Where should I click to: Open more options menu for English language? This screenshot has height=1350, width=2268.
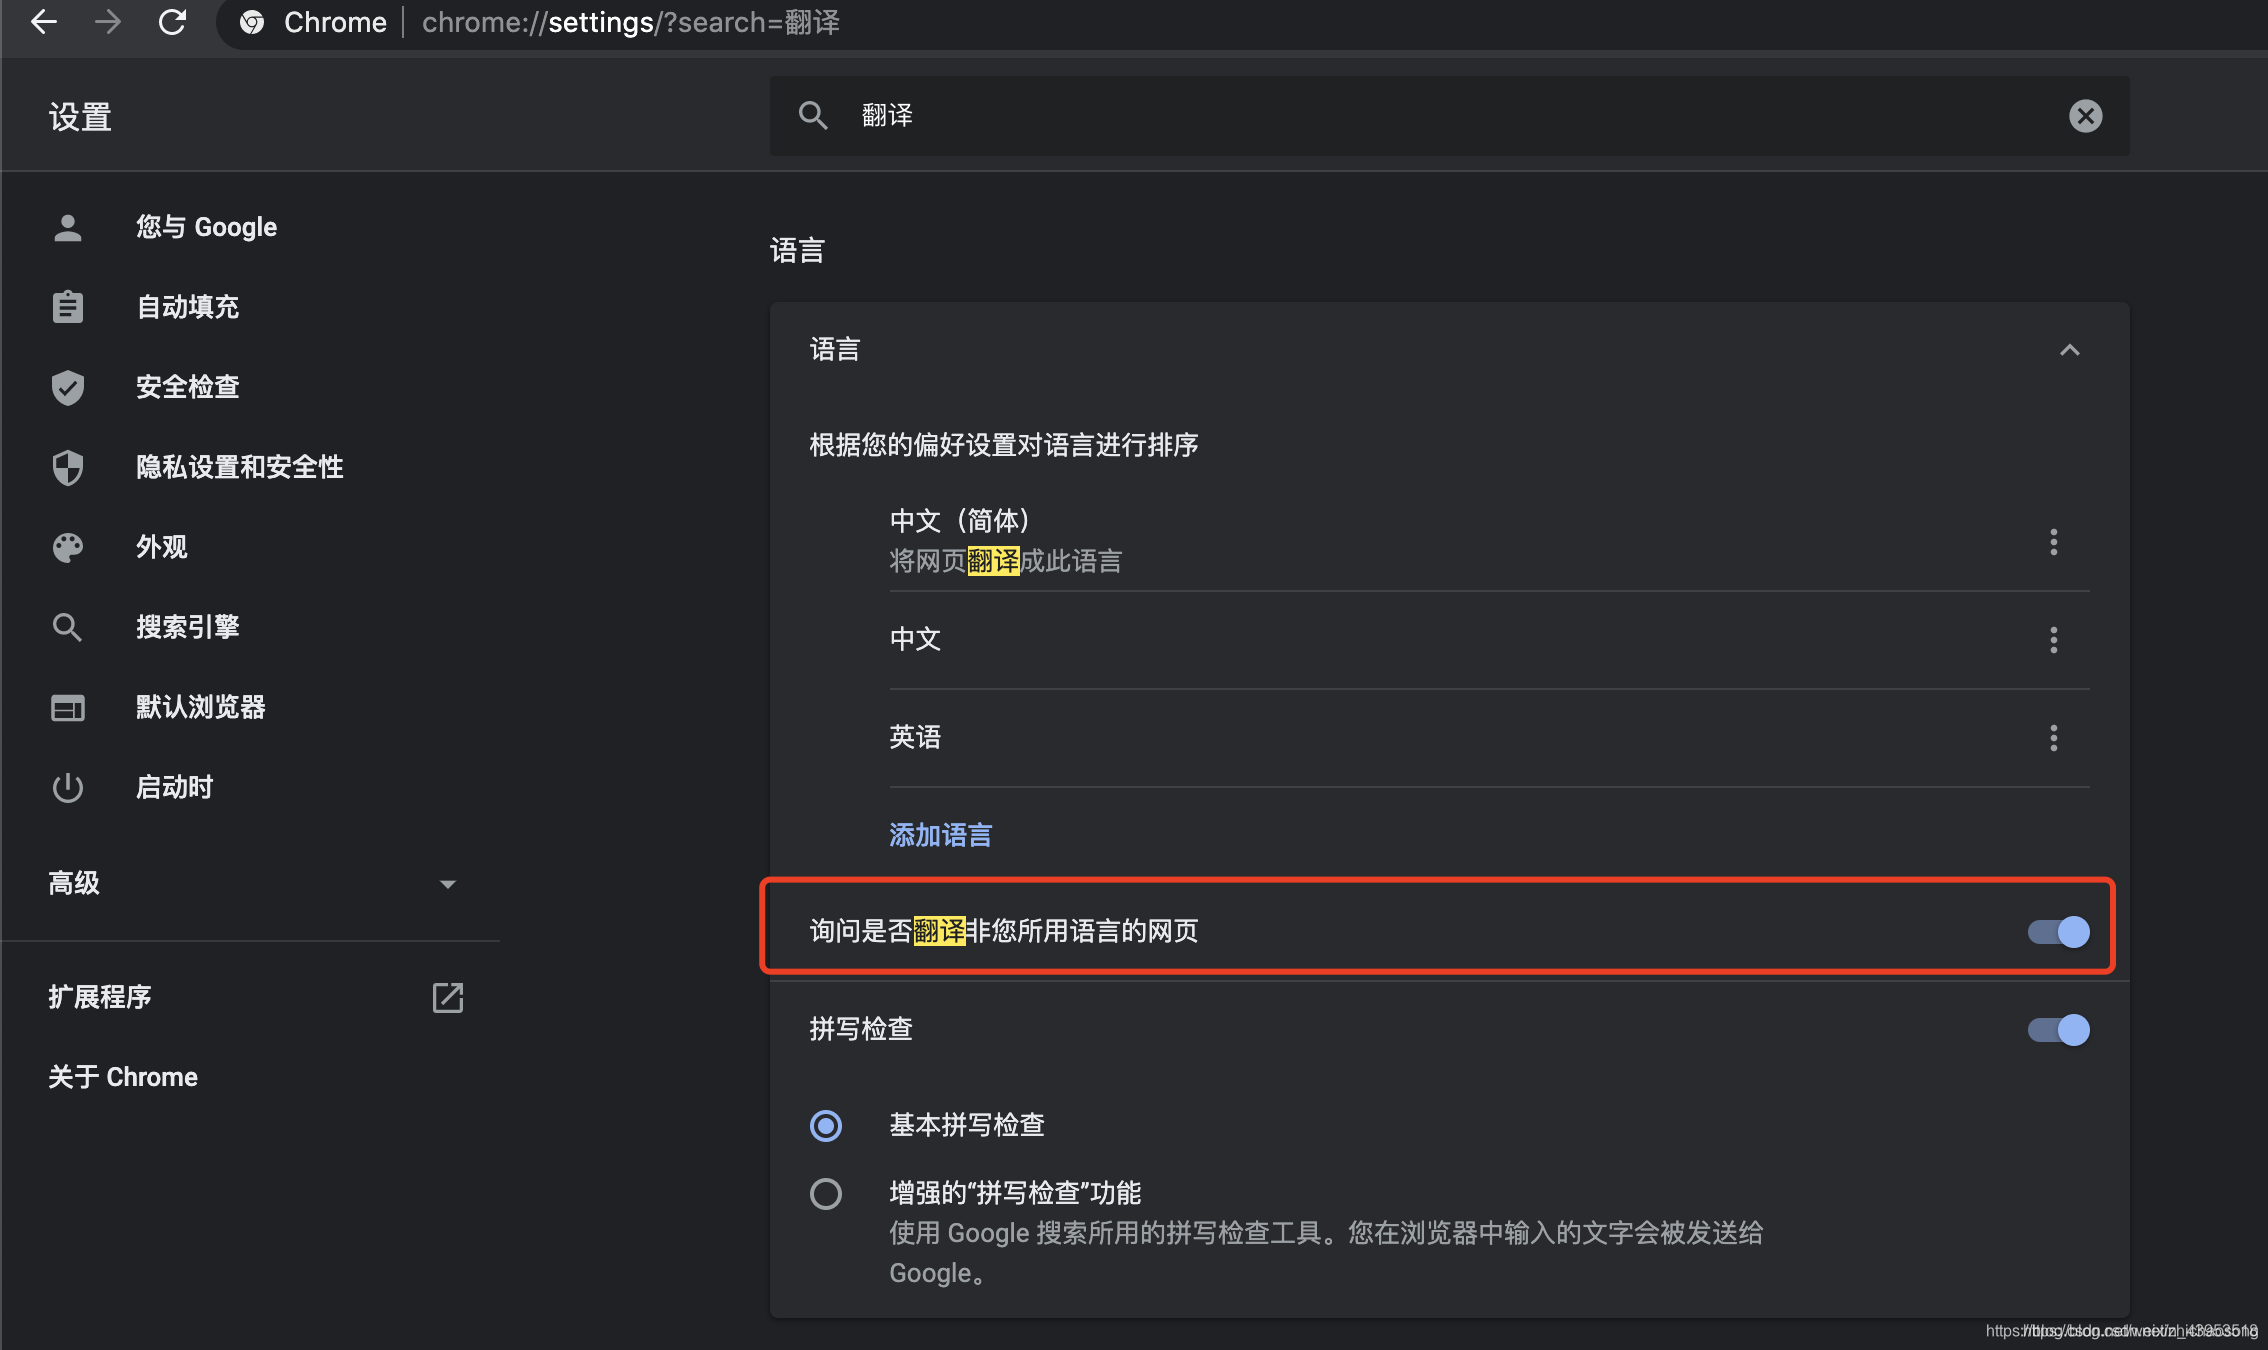2053,738
